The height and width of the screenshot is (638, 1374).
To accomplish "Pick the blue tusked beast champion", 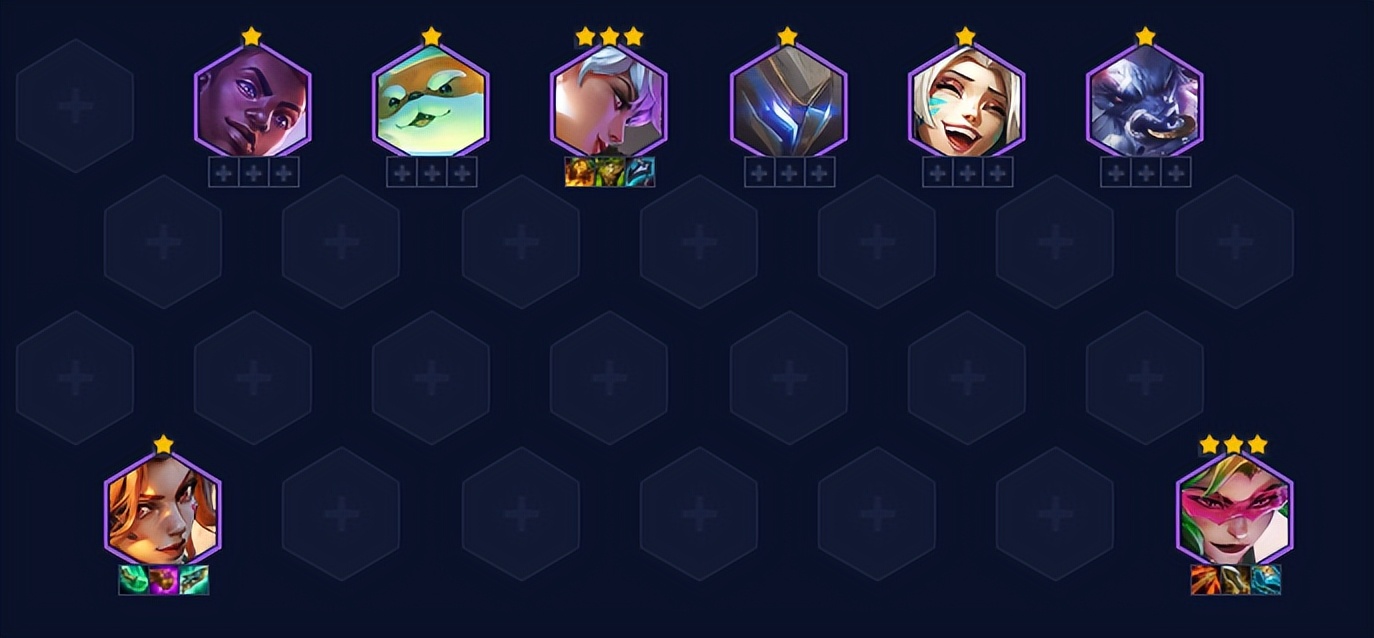I will point(1145,102).
